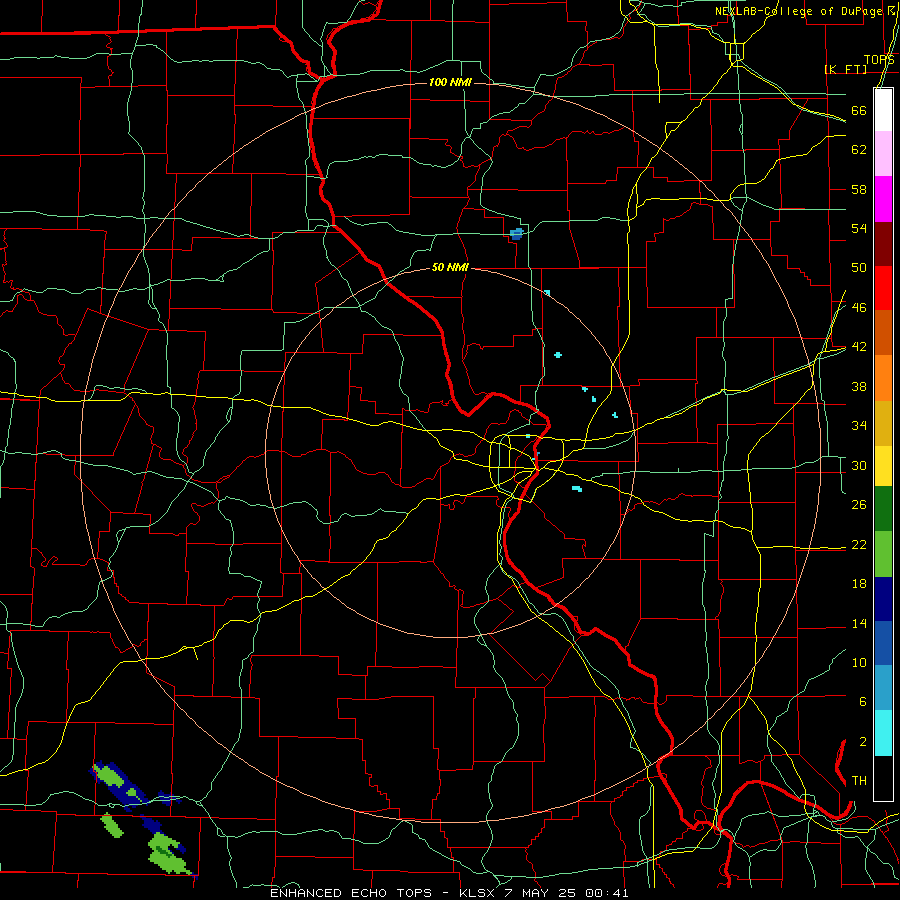This screenshot has width=900, height=900.
Task: Click the navy blue legend swatch
Action: [883, 599]
